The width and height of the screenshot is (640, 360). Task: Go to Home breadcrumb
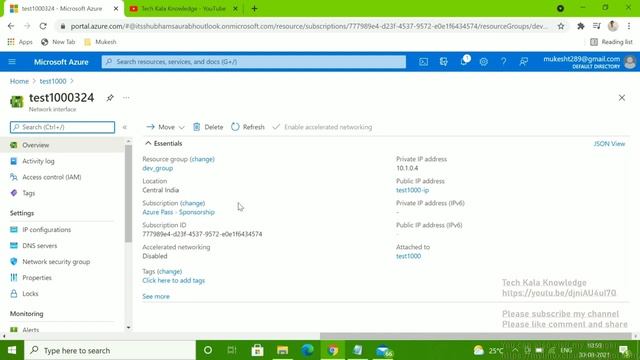pyautogui.click(x=19, y=81)
